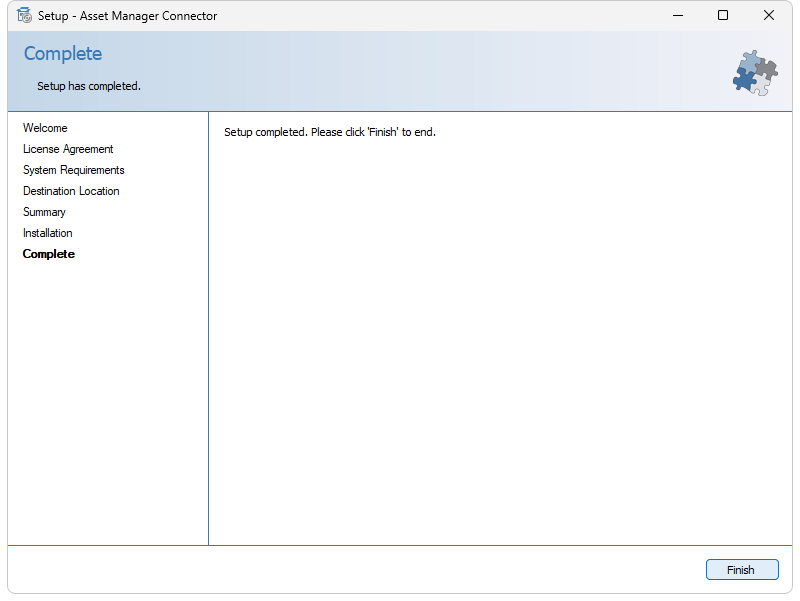Click the 'Setup completed. Please click Finish' message

click(330, 132)
